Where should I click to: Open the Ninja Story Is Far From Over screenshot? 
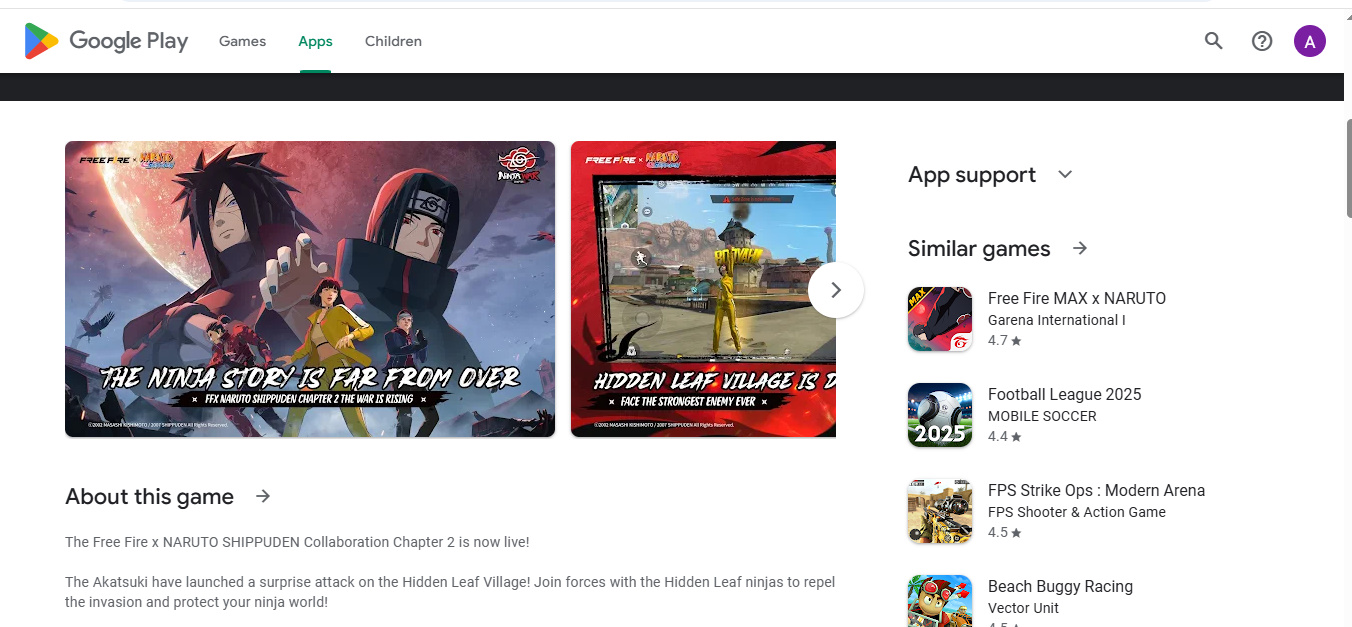pos(310,289)
